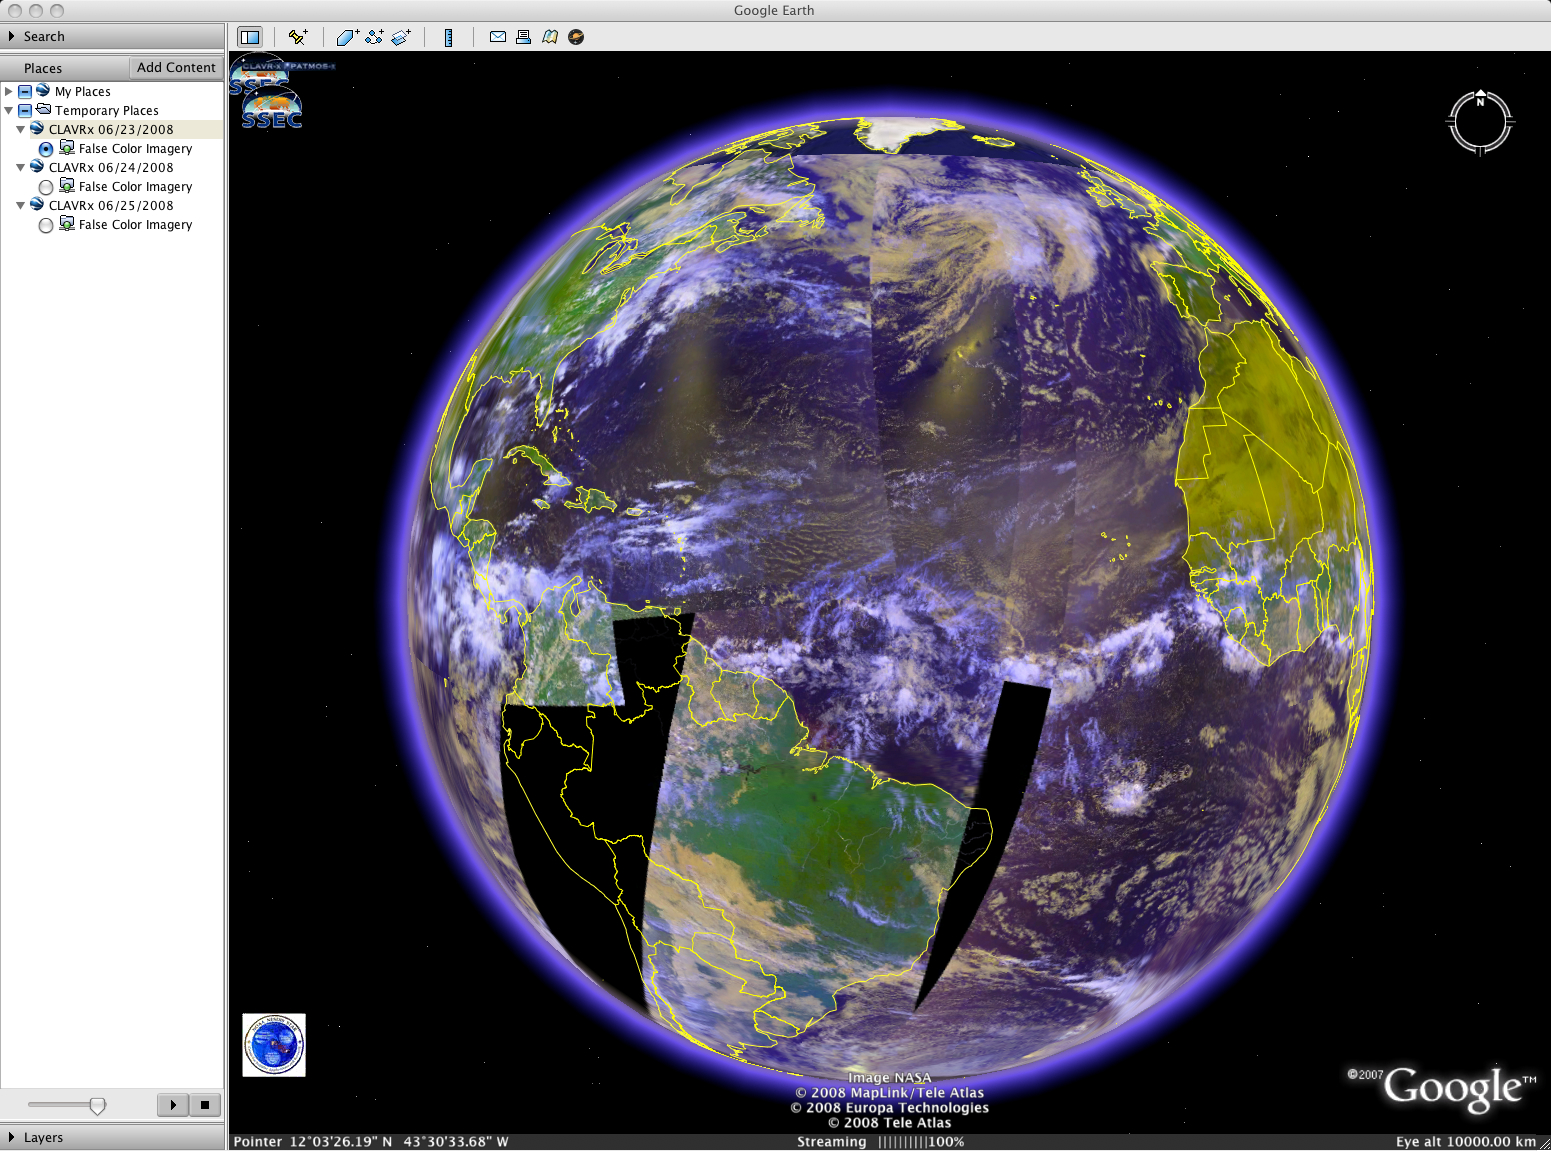Print the current view
Screen dimensions: 1551x1151
tap(523, 37)
